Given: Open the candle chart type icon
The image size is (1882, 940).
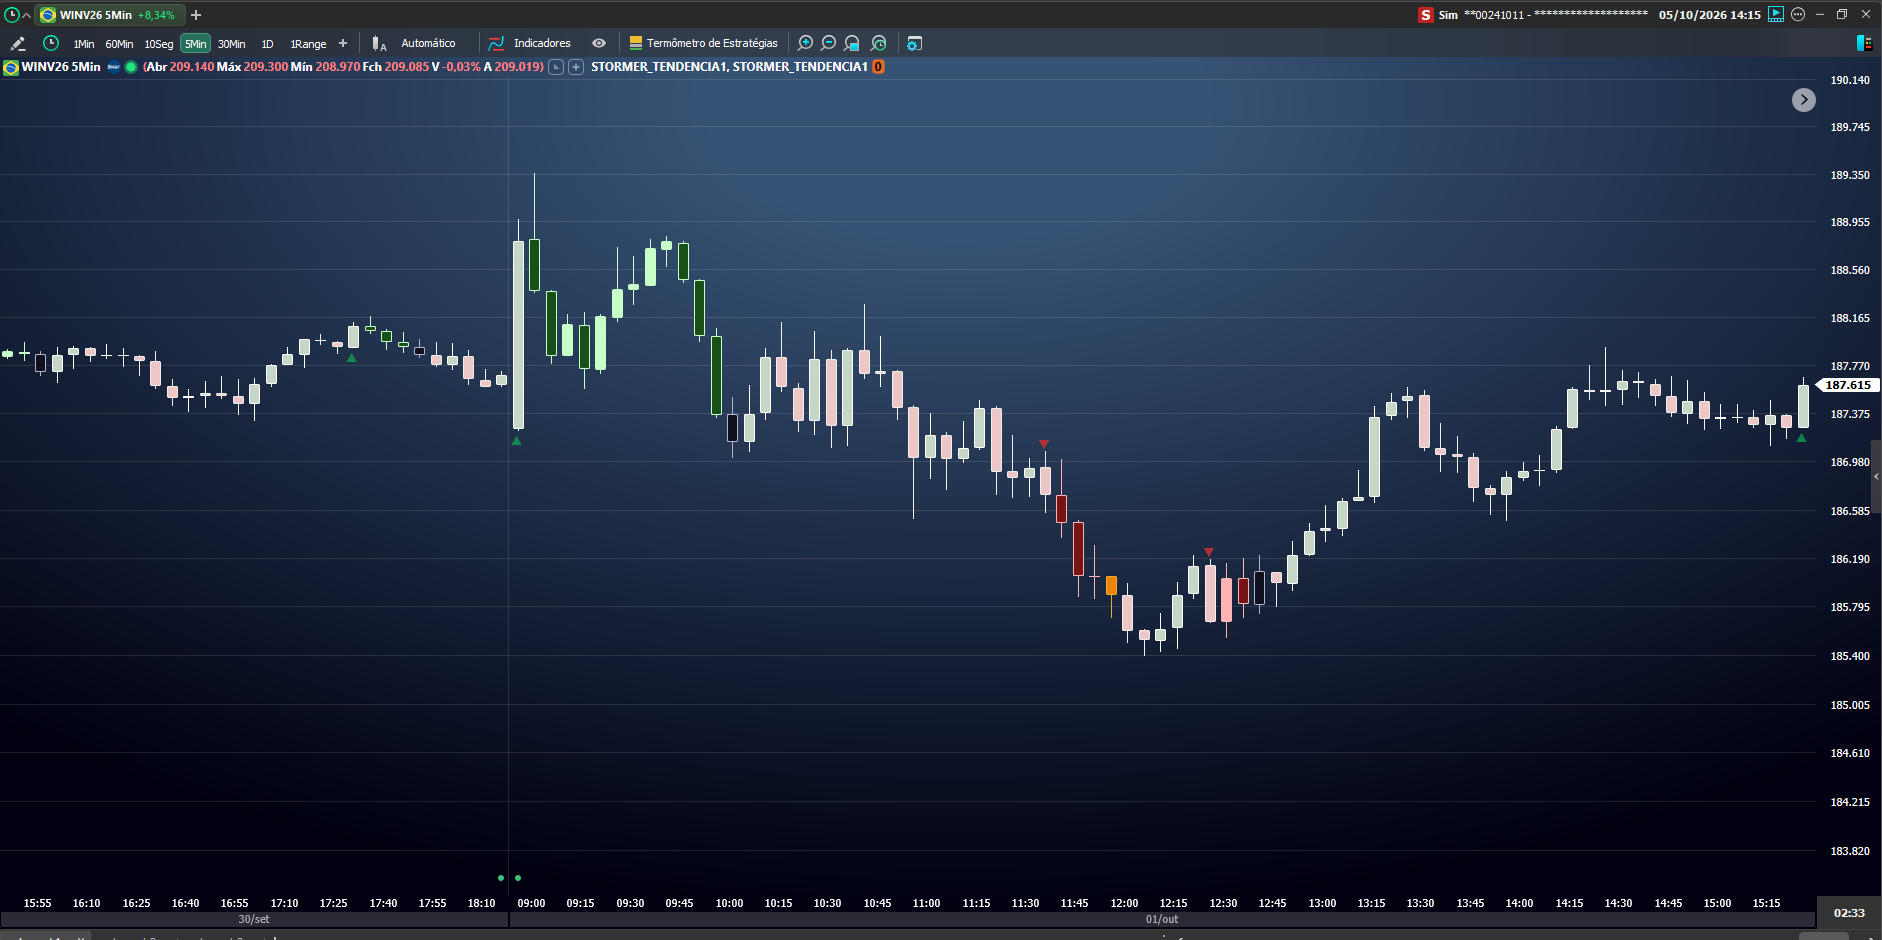Looking at the screenshot, I should pos(379,43).
